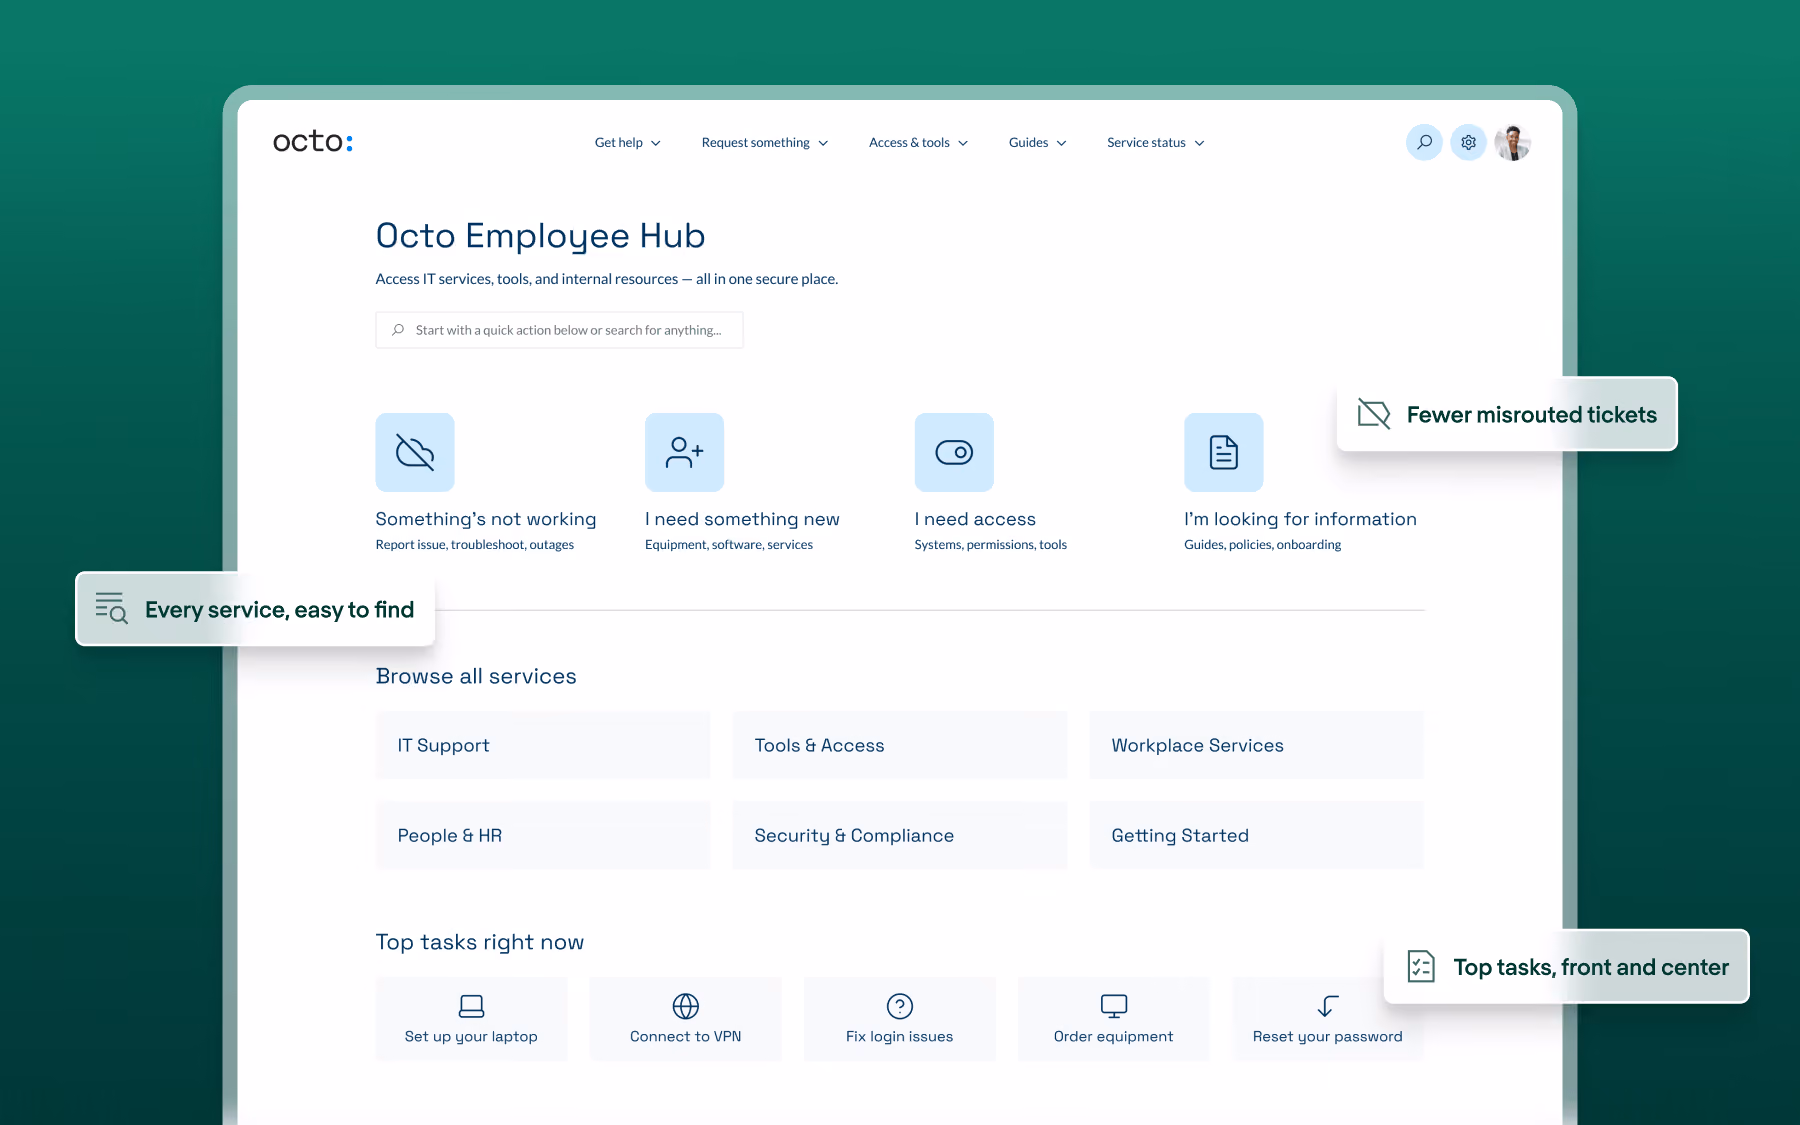Image resolution: width=1800 pixels, height=1125 pixels.
Task: Select the Security & Compliance card
Action: tap(900, 835)
